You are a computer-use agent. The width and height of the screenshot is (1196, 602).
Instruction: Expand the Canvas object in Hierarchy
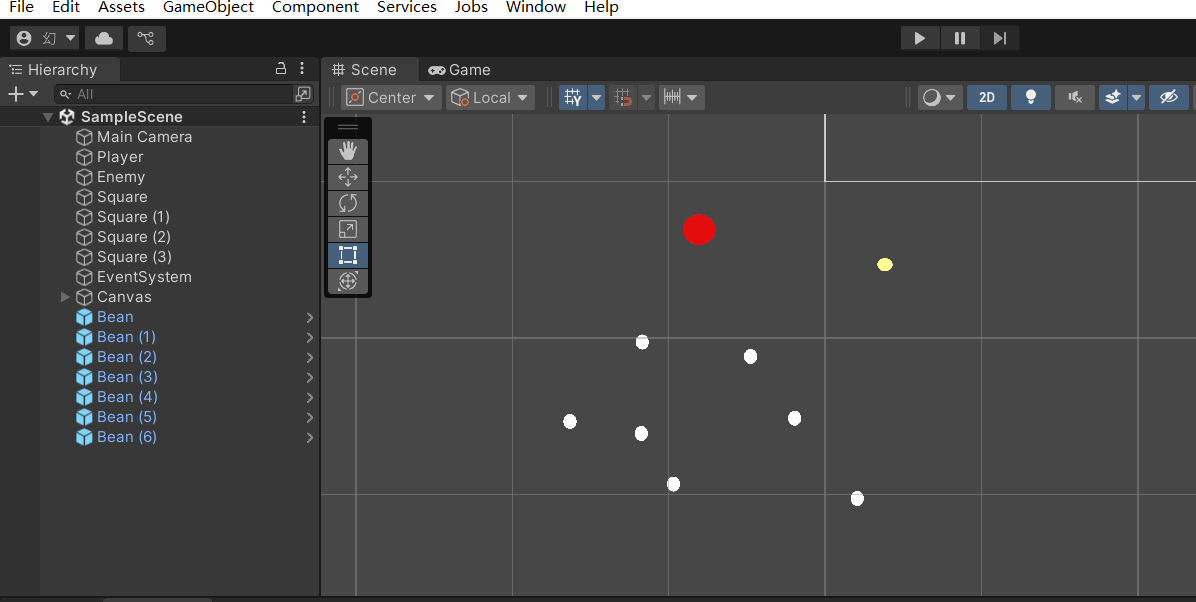point(66,297)
